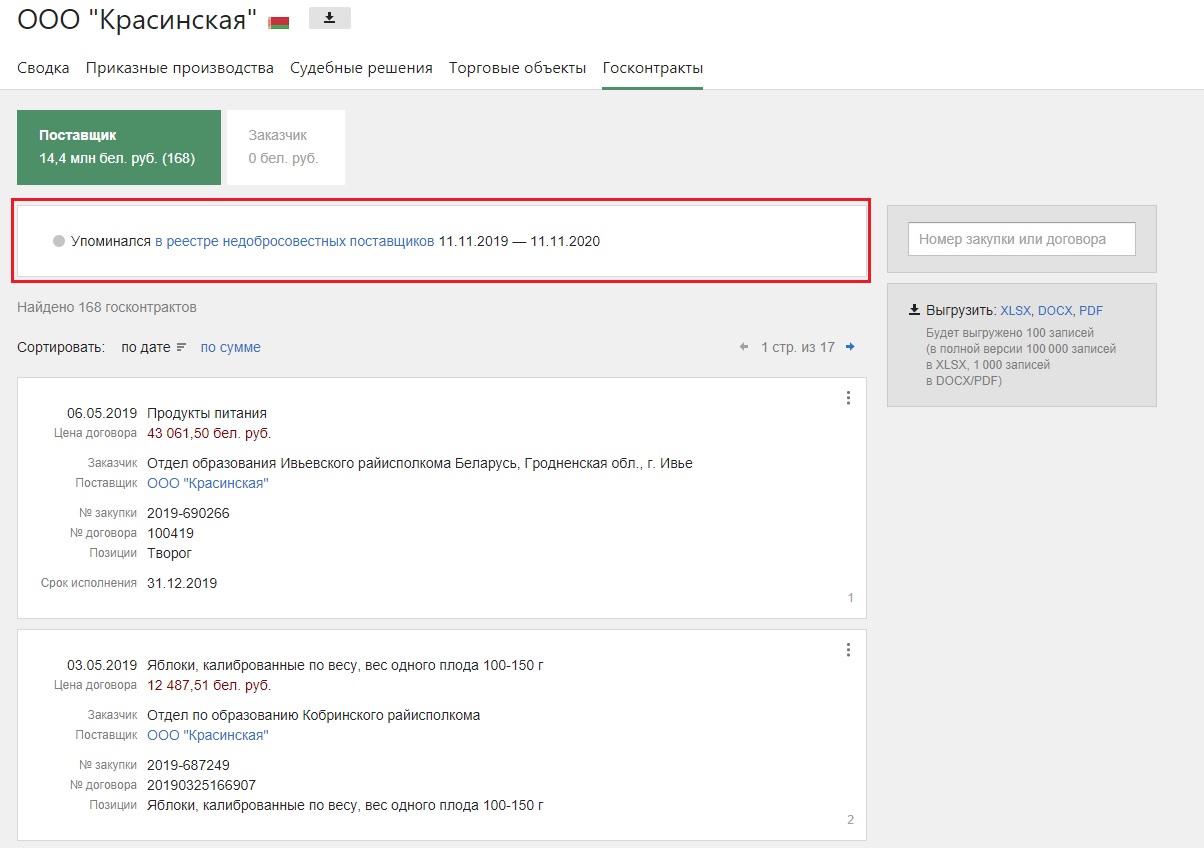Viewport: 1204px width, 848px height.
Task: Click the ООО "Красинская" page heading
Action: pos(137,19)
